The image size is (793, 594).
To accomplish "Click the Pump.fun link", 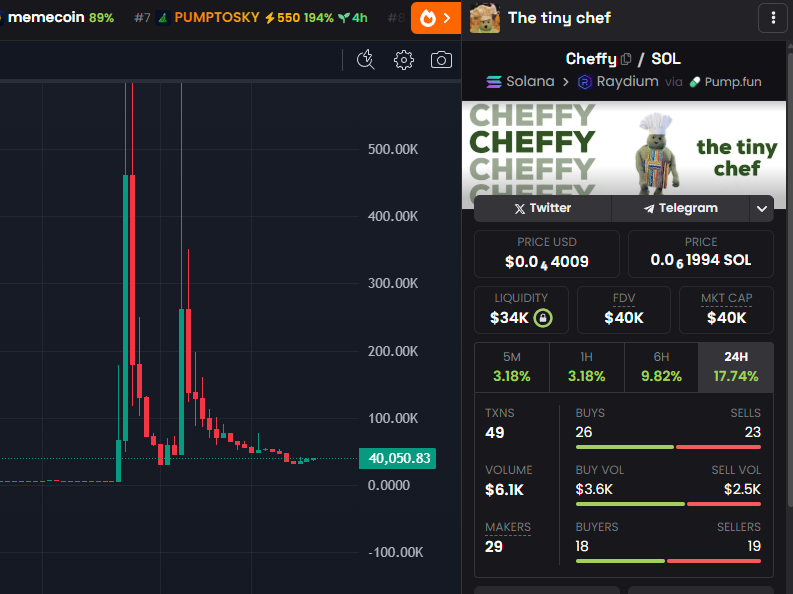I will 725,81.
